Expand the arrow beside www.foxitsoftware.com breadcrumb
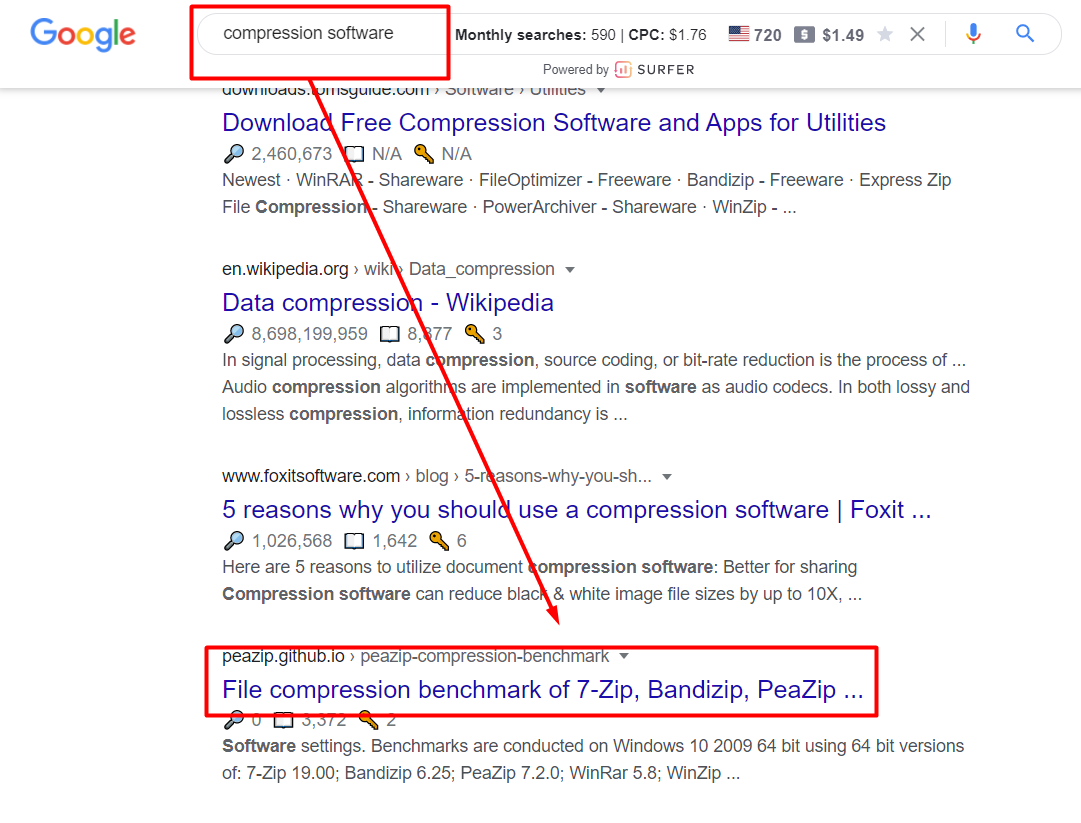Screen dimensions: 1081x823 (667, 476)
